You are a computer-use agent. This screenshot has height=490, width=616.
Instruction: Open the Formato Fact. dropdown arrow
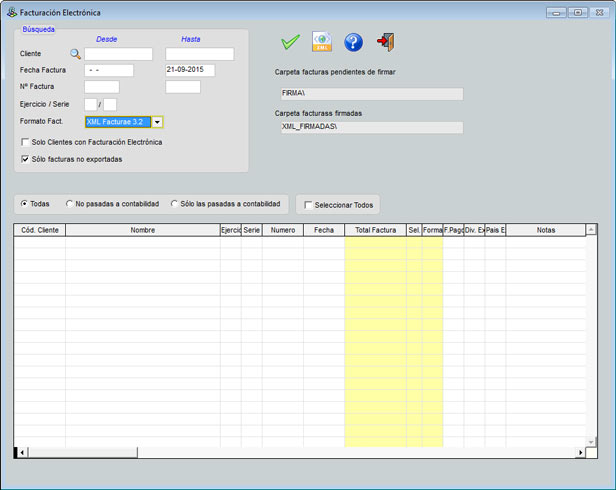click(x=157, y=122)
